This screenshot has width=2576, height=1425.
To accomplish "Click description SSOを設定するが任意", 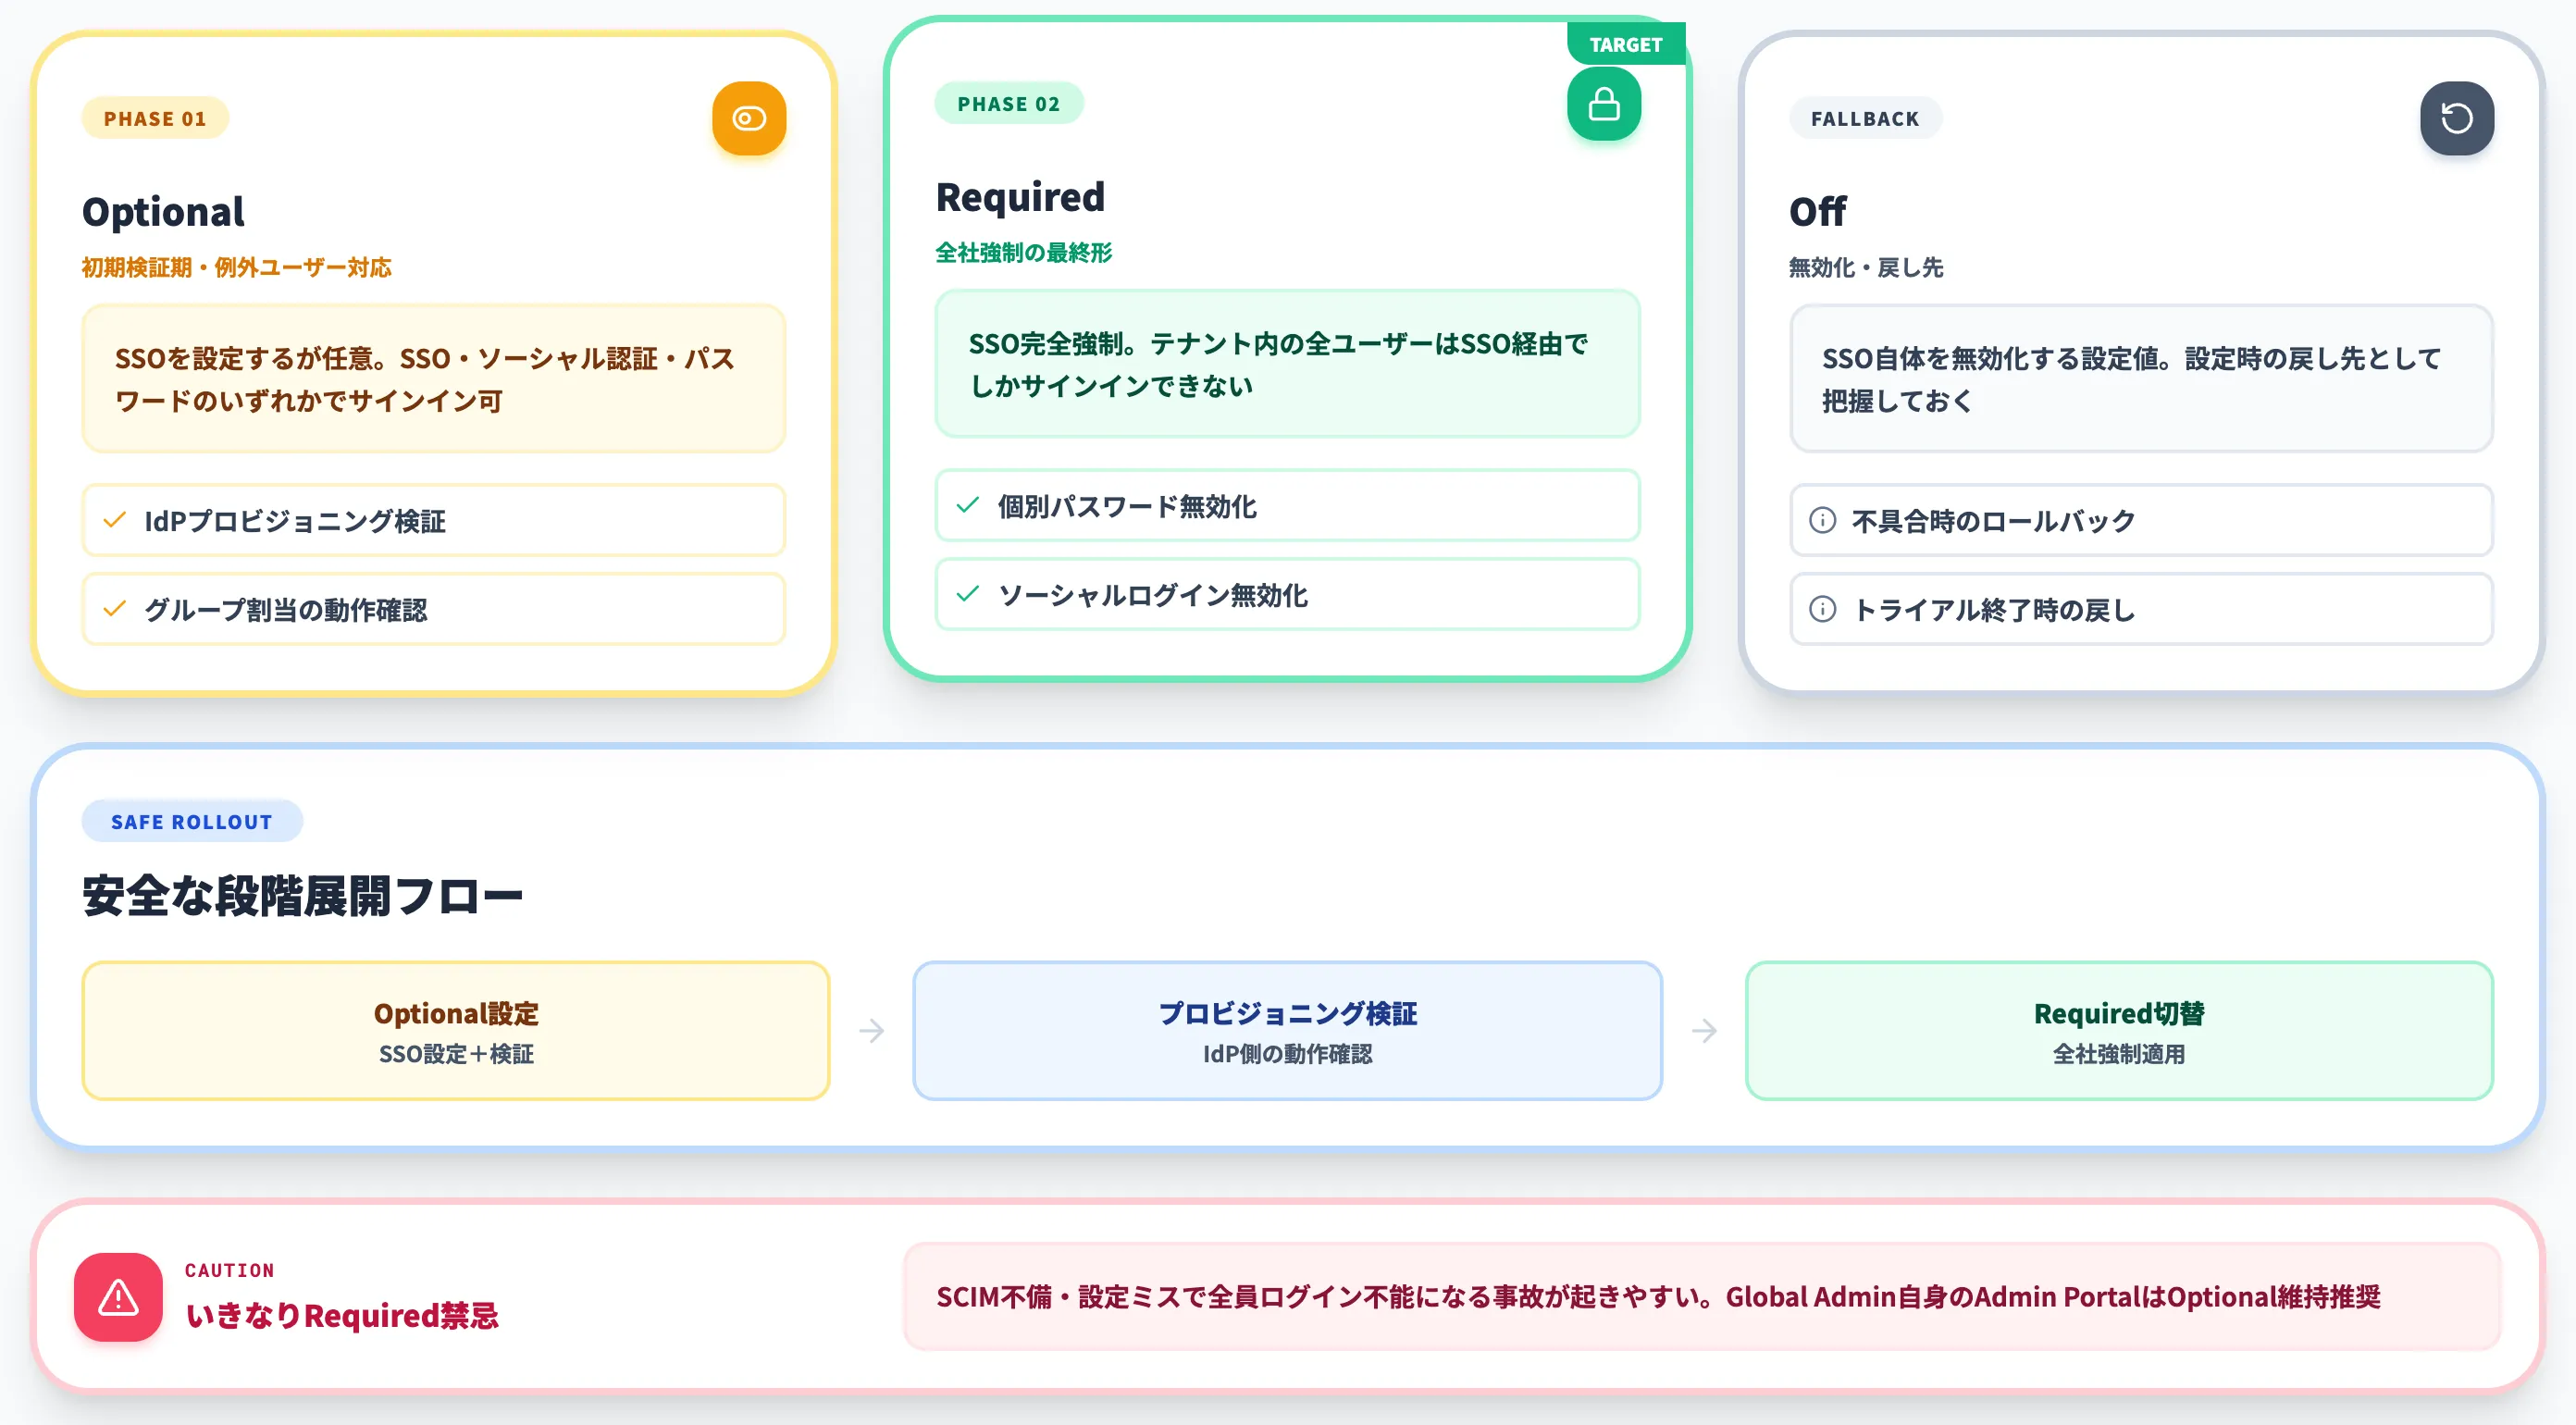I will coord(434,379).
